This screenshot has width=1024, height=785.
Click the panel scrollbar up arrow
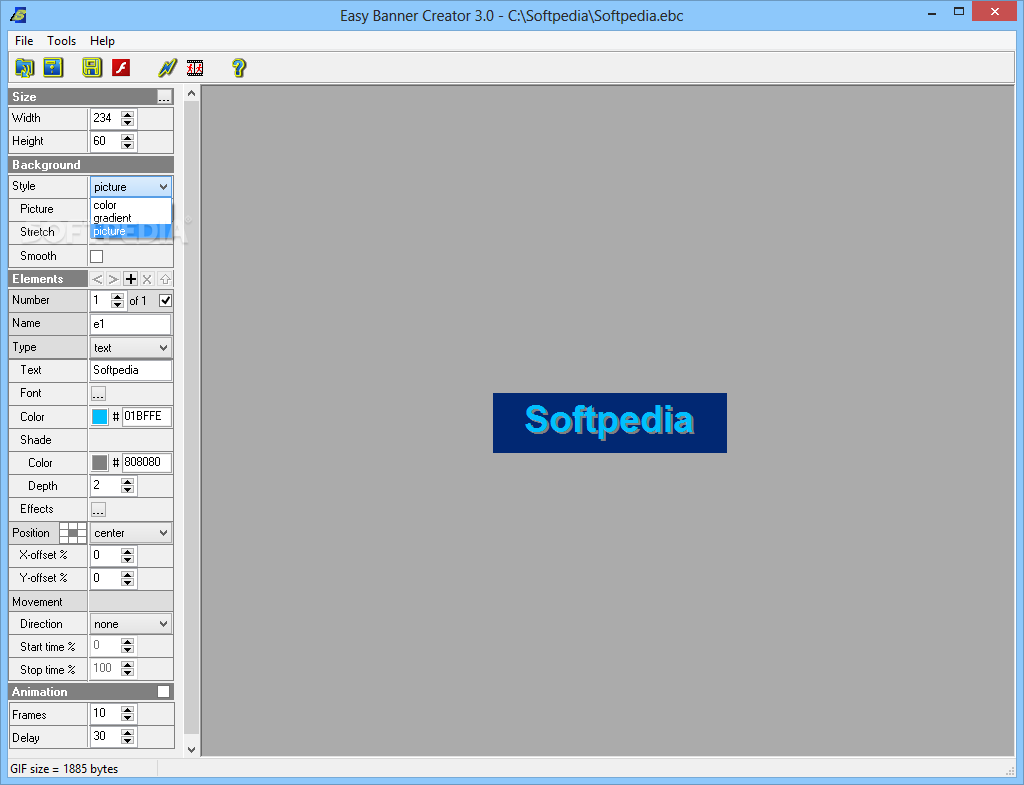(191, 93)
